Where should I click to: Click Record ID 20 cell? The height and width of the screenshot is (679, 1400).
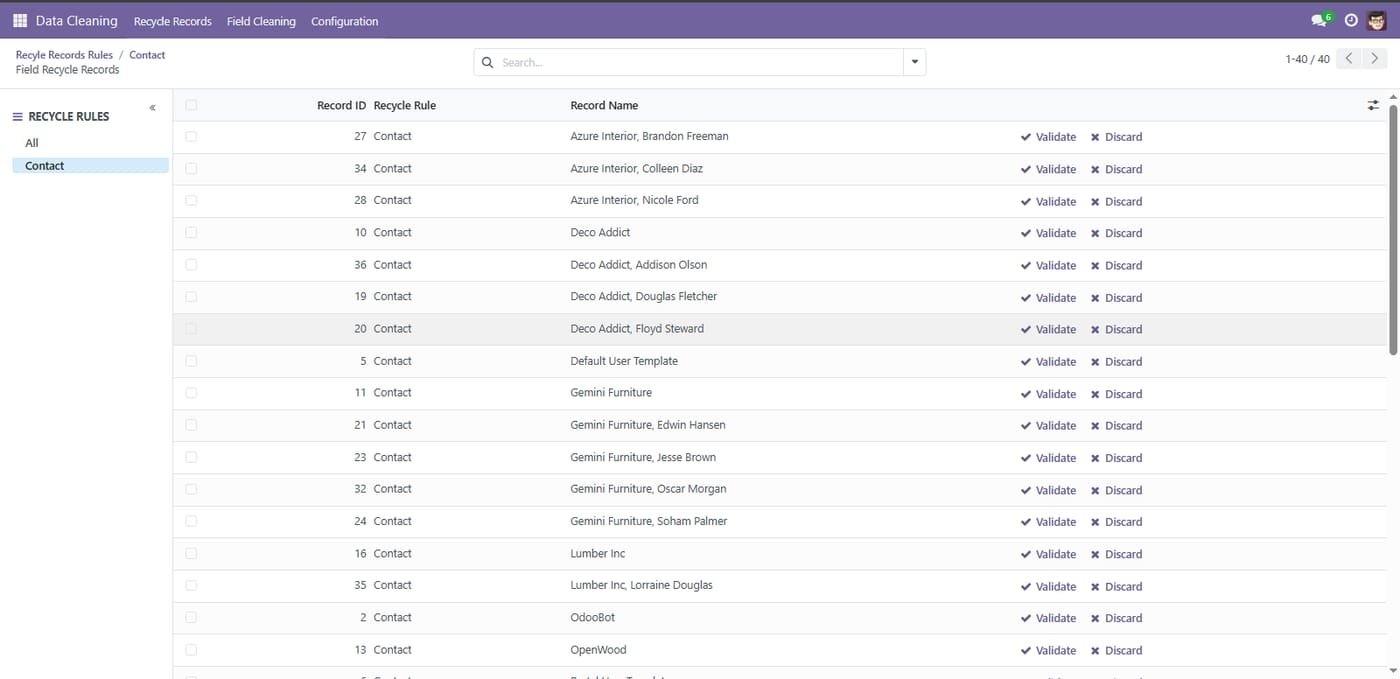click(x=360, y=328)
